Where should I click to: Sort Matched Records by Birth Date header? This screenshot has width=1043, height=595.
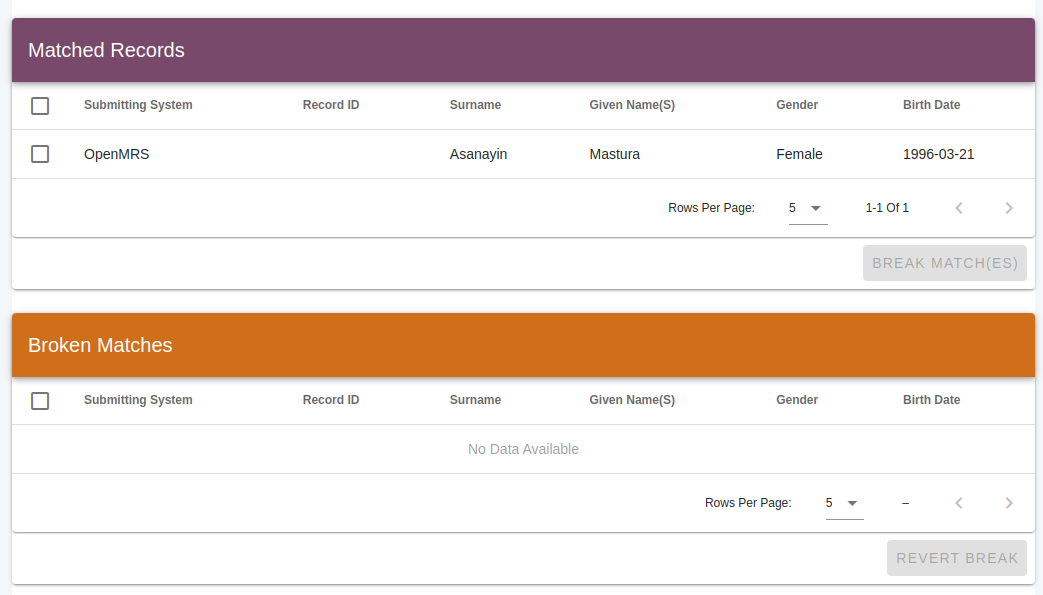pyautogui.click(x=931, y=105)
